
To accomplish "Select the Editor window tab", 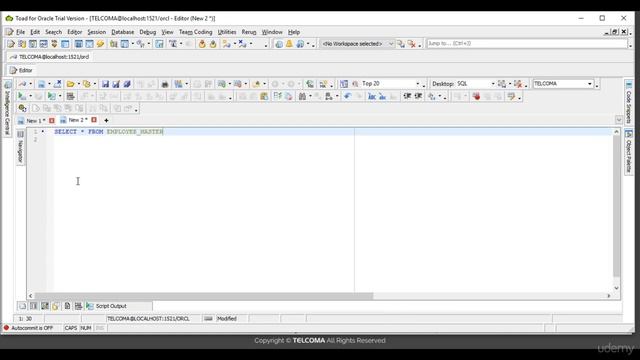I will [x=21, y=70].
